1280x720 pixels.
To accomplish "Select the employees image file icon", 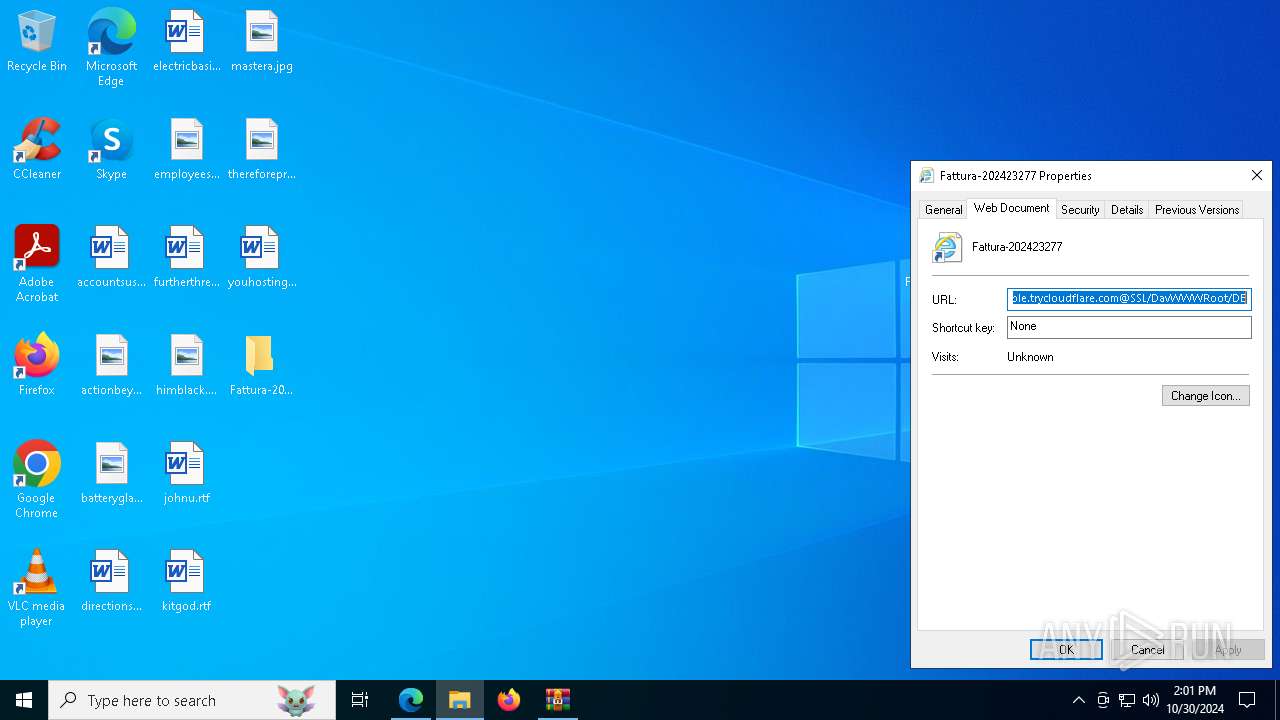I will click(186, 149).
